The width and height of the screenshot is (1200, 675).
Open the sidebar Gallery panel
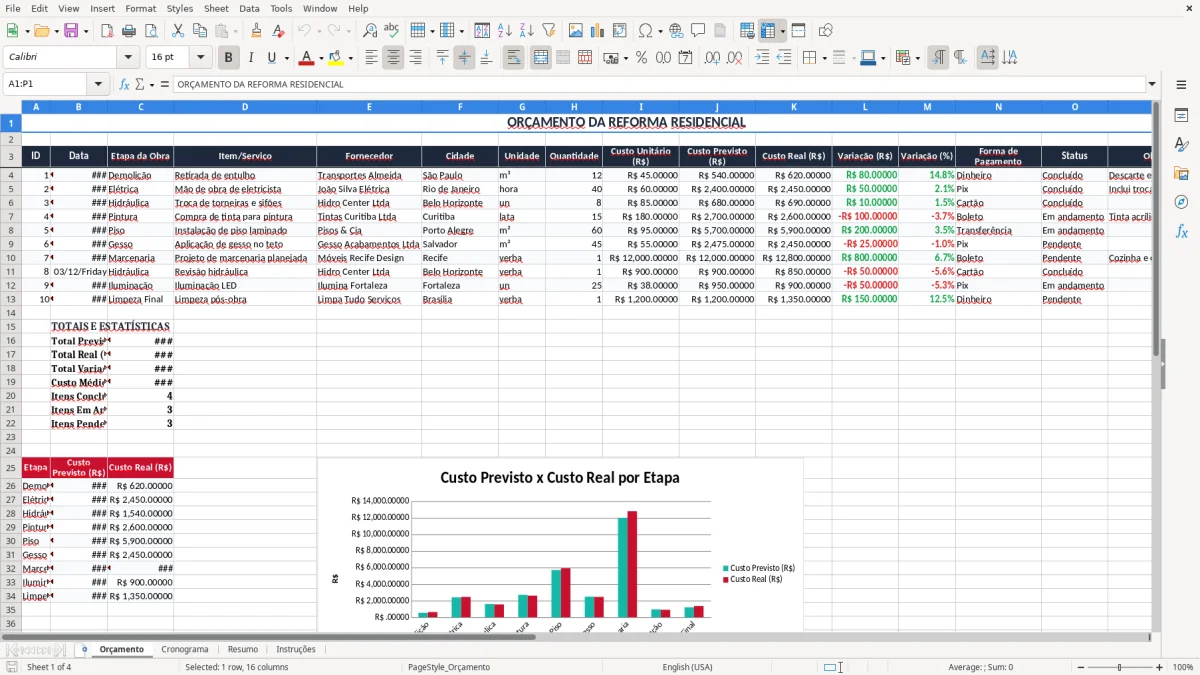(x=1181, y=173)
